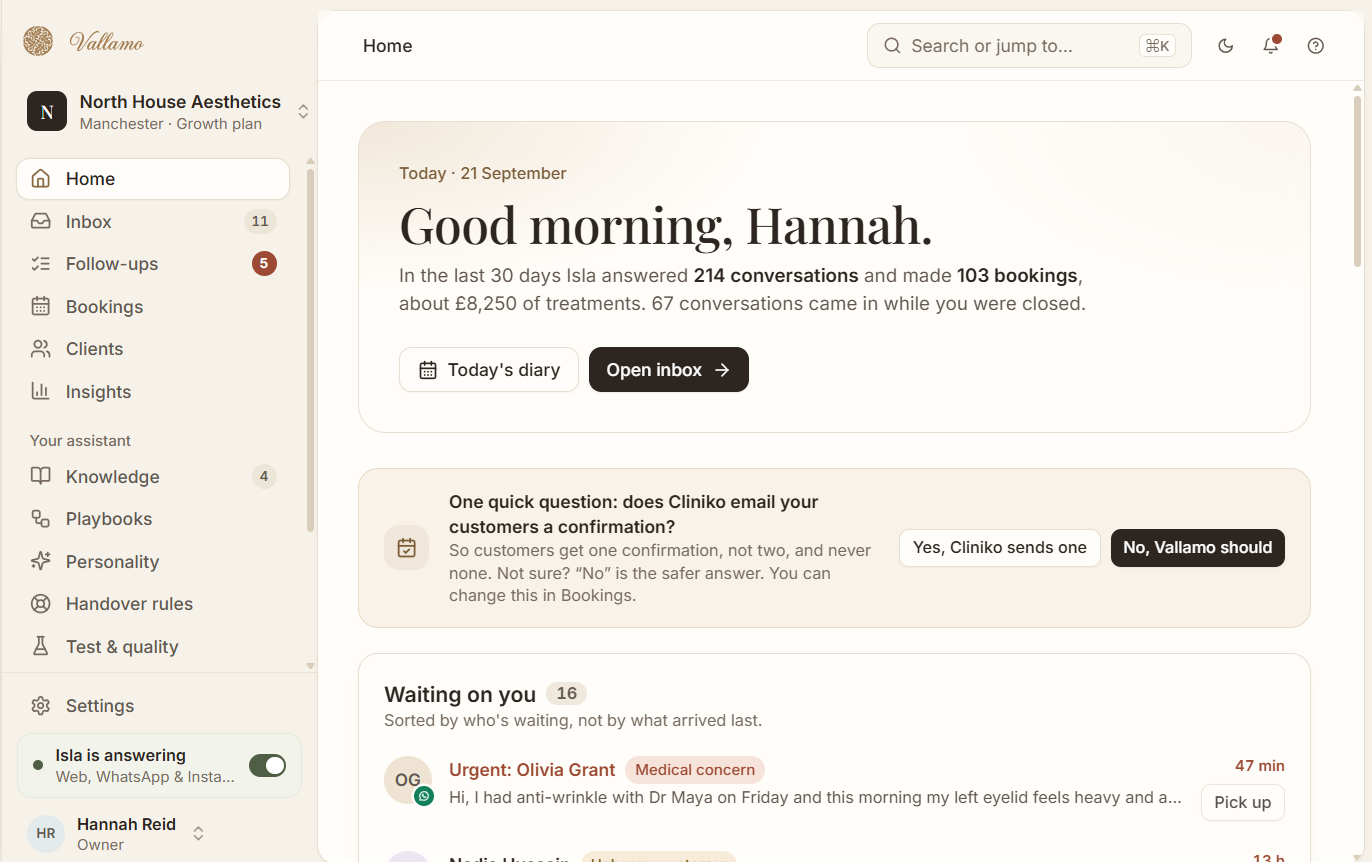Click the Search or jump to field

pyautogui.click(x=1029, y=46)
